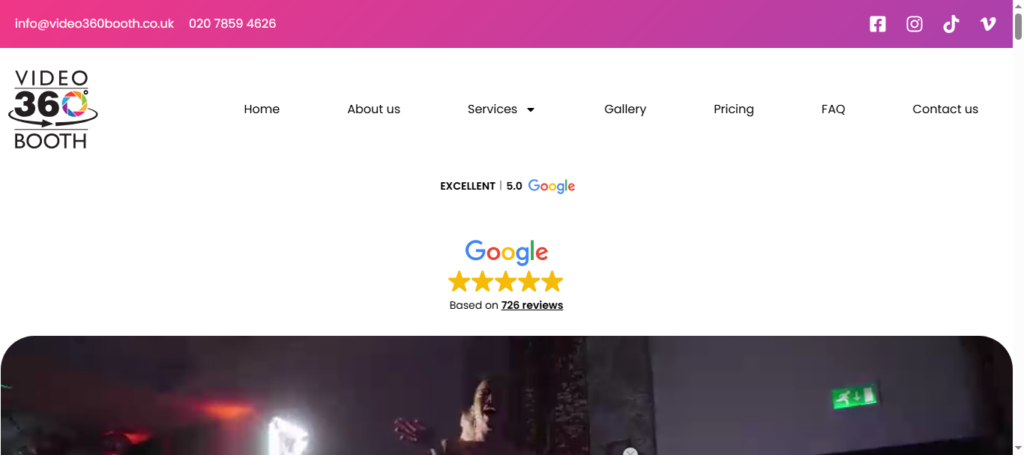This screenshot has width=1024, height=455.
Task: Open the Vimeo channel icon
Action: tap(988, 24)
